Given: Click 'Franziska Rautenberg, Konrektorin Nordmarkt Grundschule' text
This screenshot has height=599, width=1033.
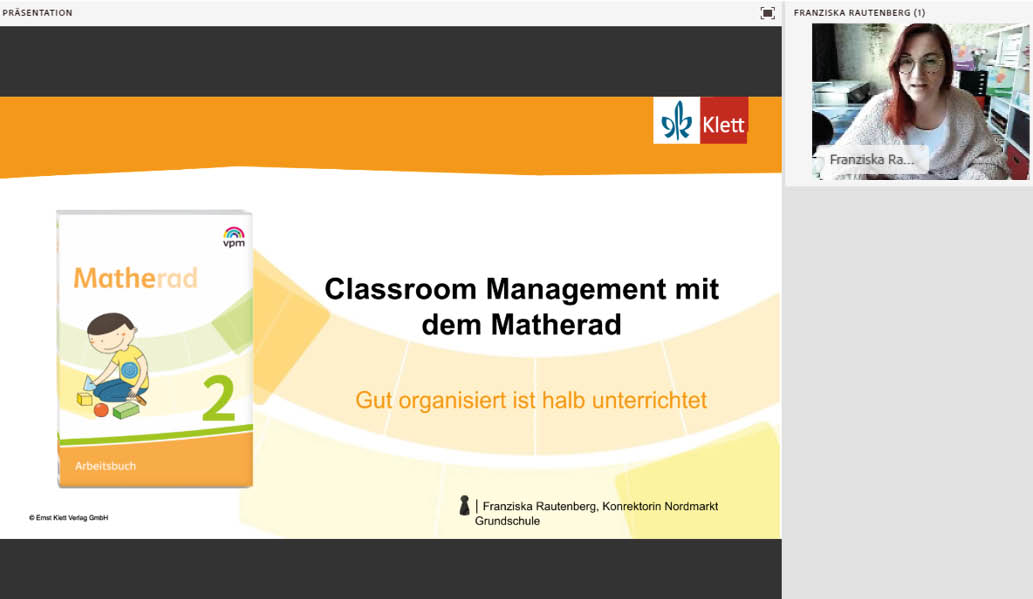Looking at the screenshot, I should 596,513.
